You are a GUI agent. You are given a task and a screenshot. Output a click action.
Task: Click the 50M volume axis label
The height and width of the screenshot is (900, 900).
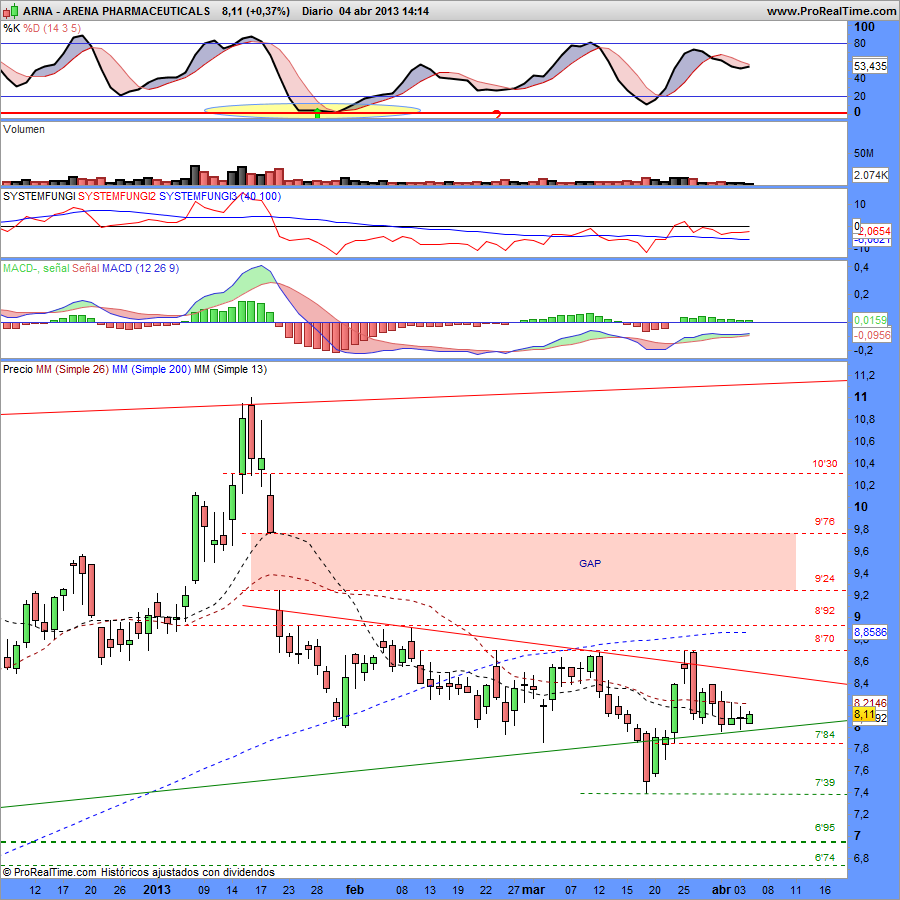point(863,153)
